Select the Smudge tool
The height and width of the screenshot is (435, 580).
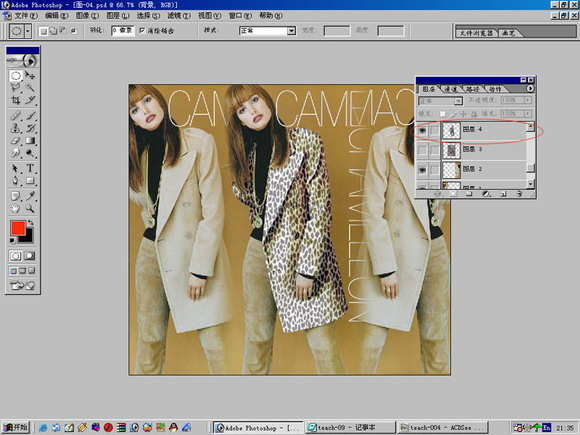[16, 153]
